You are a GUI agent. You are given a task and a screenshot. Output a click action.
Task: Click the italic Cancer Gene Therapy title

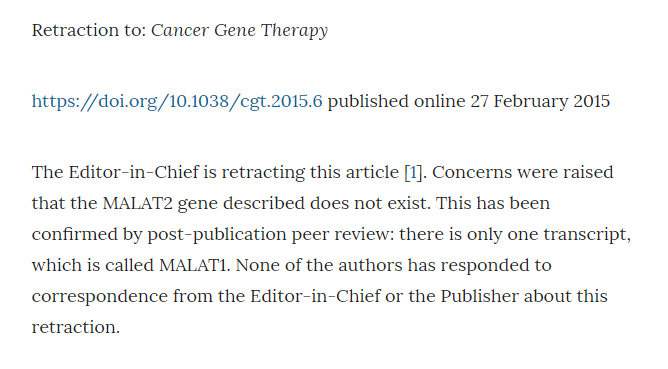(x=239, y=31)
